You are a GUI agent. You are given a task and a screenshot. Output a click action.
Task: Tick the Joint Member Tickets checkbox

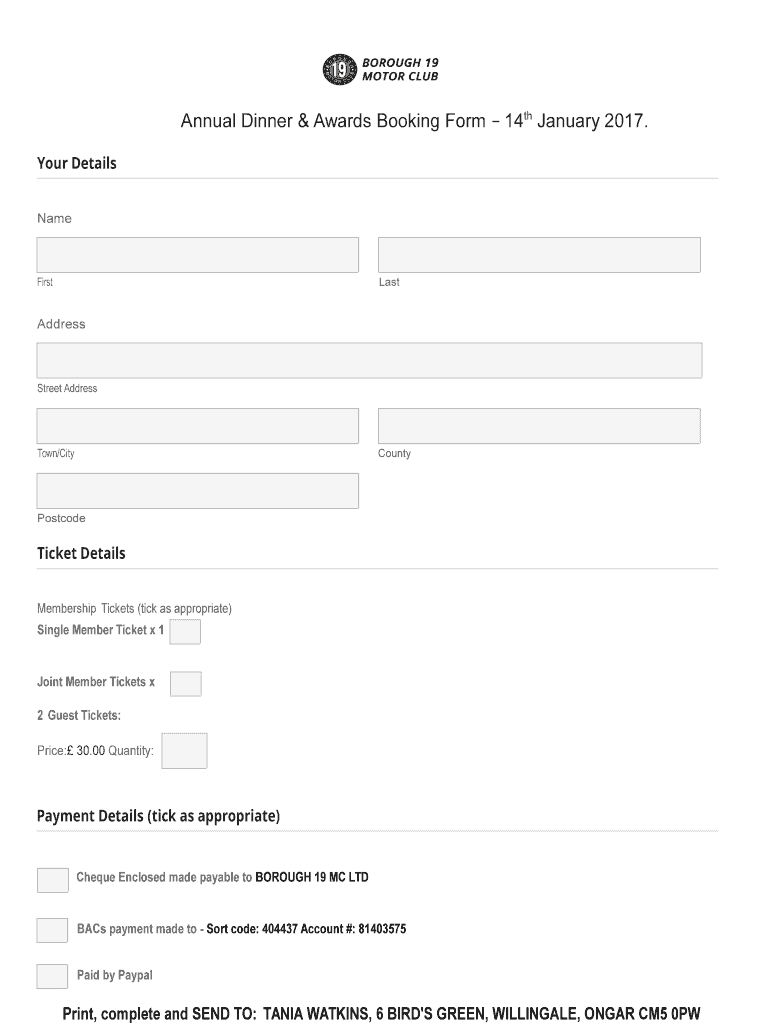point(185,684)
